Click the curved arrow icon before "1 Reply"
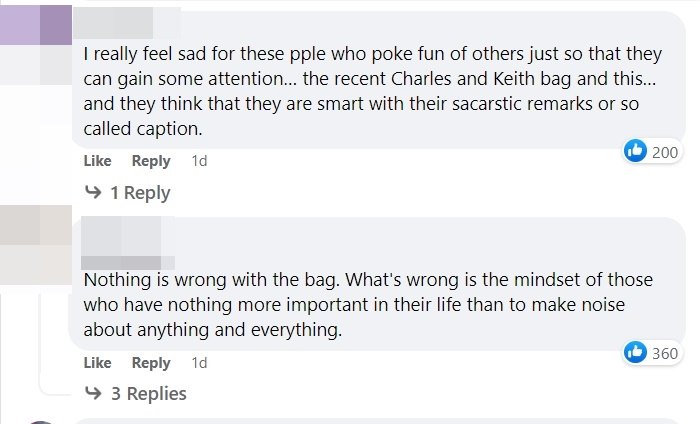 tap(93, 192)
